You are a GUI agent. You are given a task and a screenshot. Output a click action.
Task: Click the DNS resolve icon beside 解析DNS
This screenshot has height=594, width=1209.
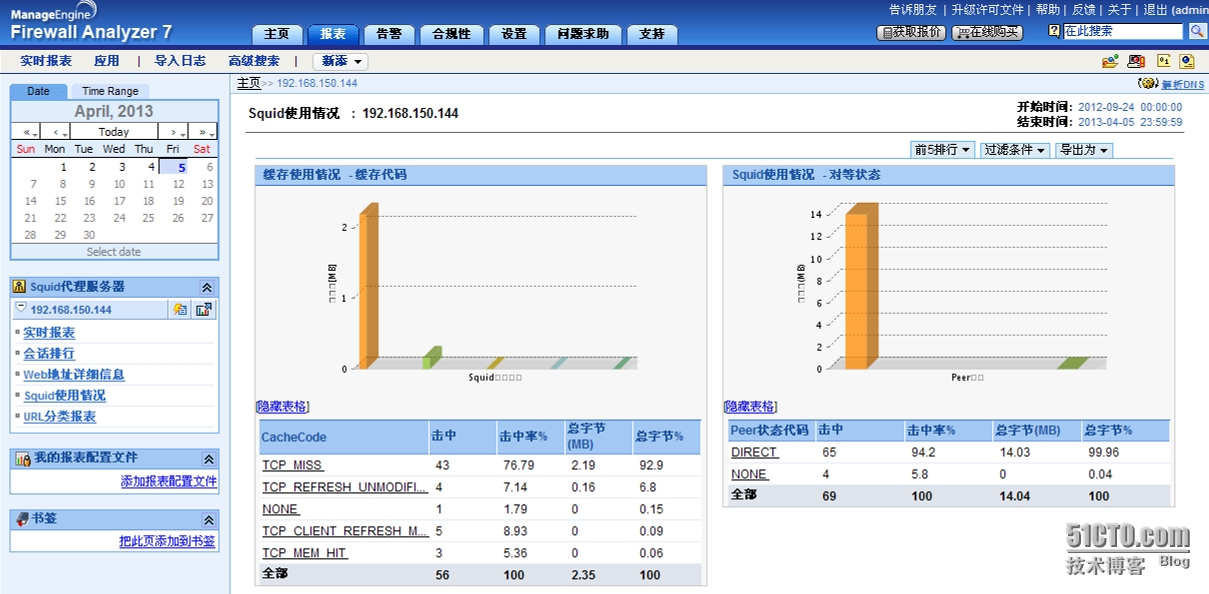coord(1148,84)
